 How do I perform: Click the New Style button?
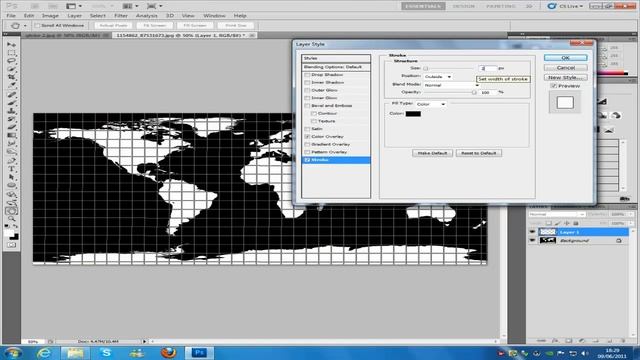(566, 77)
